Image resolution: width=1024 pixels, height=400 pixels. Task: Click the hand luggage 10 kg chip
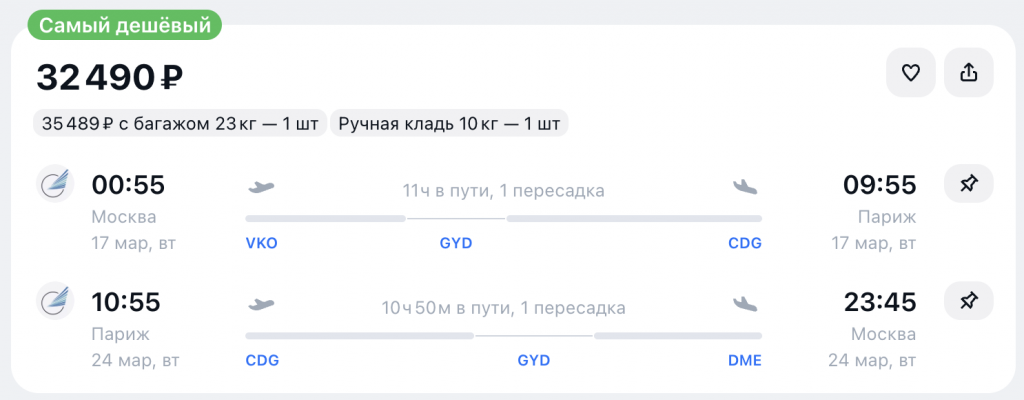pos(449,124)
